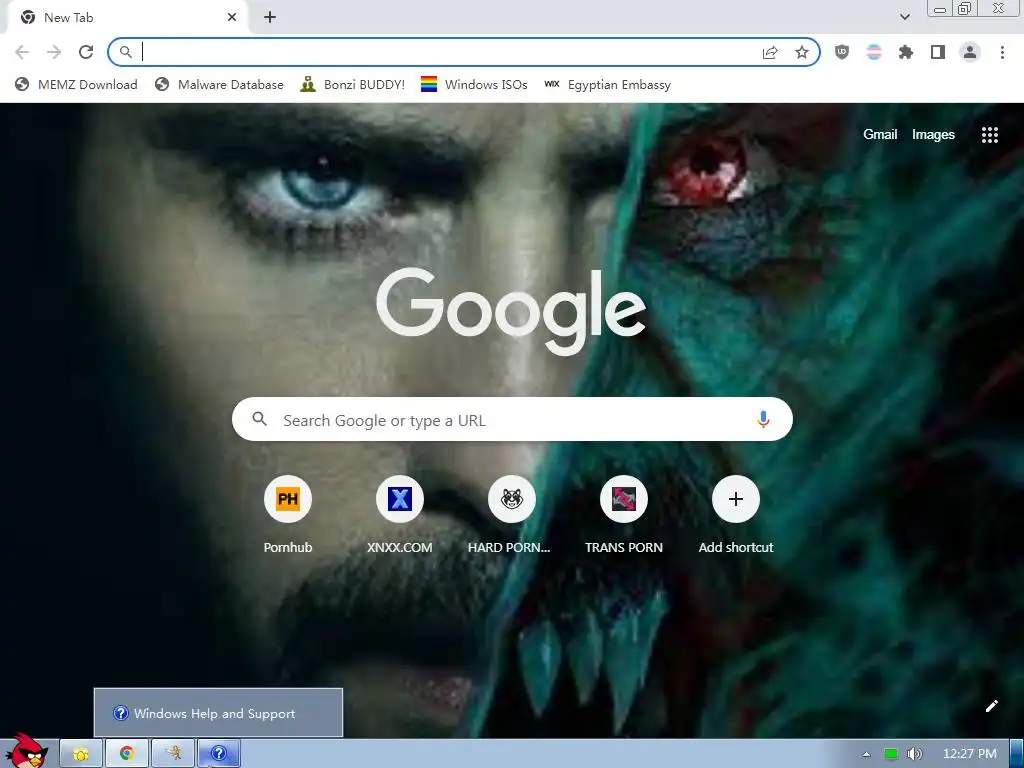This screenshot has width=1024, height=768.
Task: Click the Add shortcut plus button
Action: tap(736, 499)
